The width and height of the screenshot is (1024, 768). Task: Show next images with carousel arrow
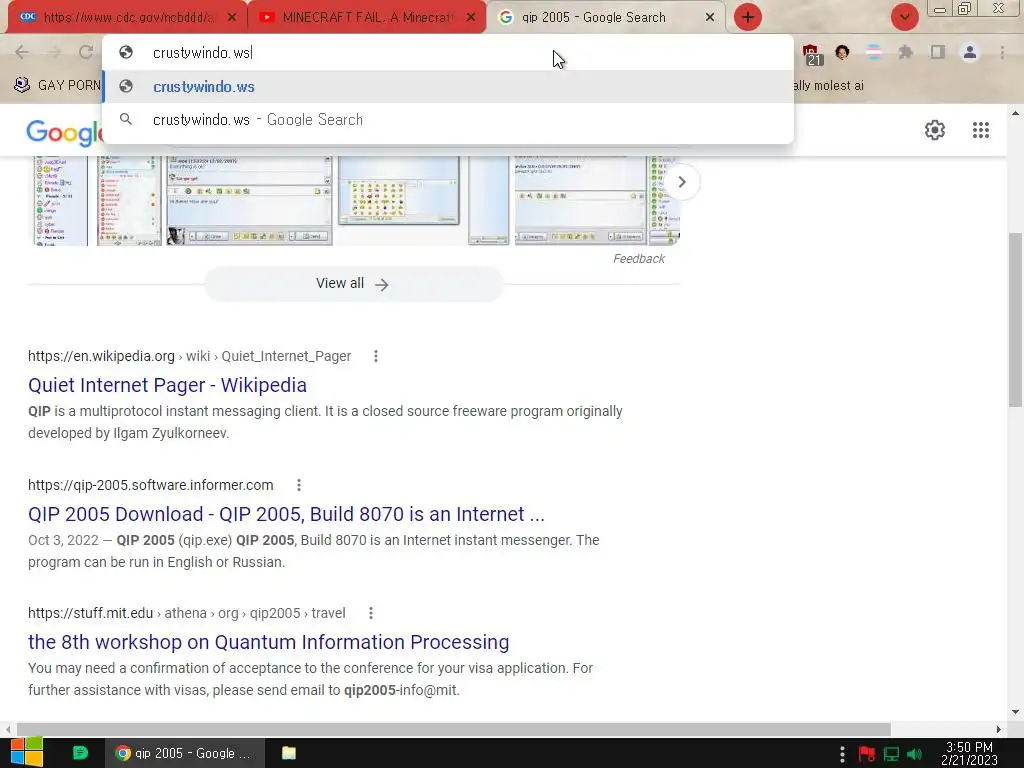[682, 182]
